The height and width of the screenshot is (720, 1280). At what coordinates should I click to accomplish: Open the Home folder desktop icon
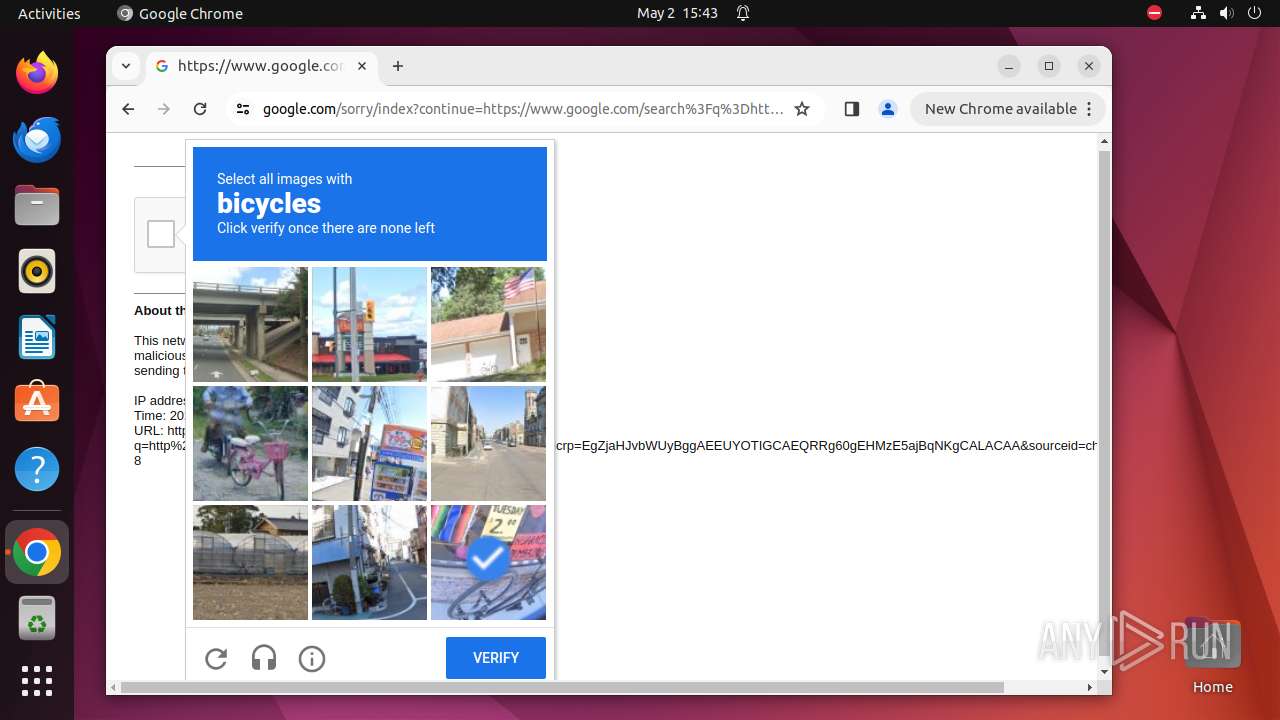coord(1212,656)
